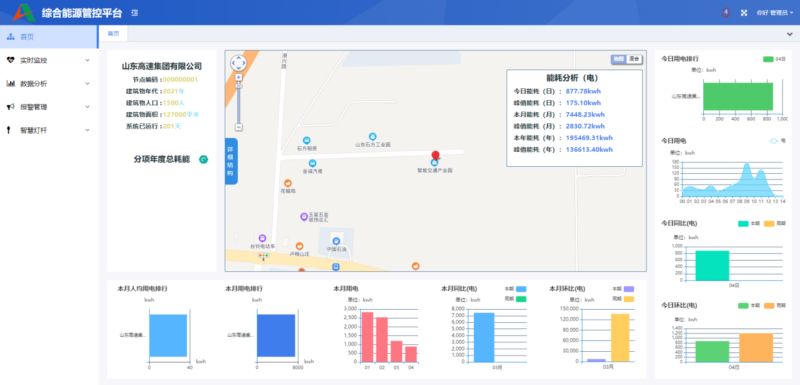Zoom out the map with minus button
This screenshot has width=800, height=385.
239,127
